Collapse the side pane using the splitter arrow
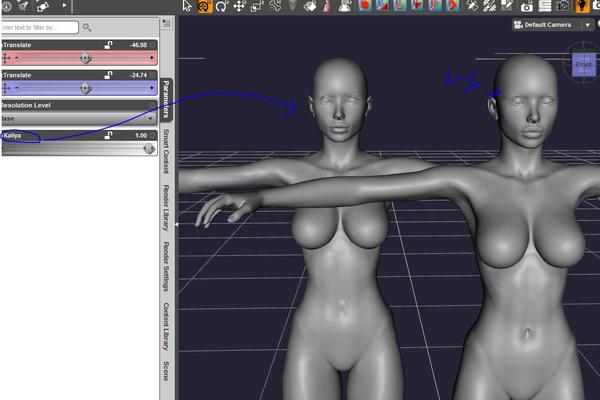This screenshot has height=400, width=600. point(176,224)
